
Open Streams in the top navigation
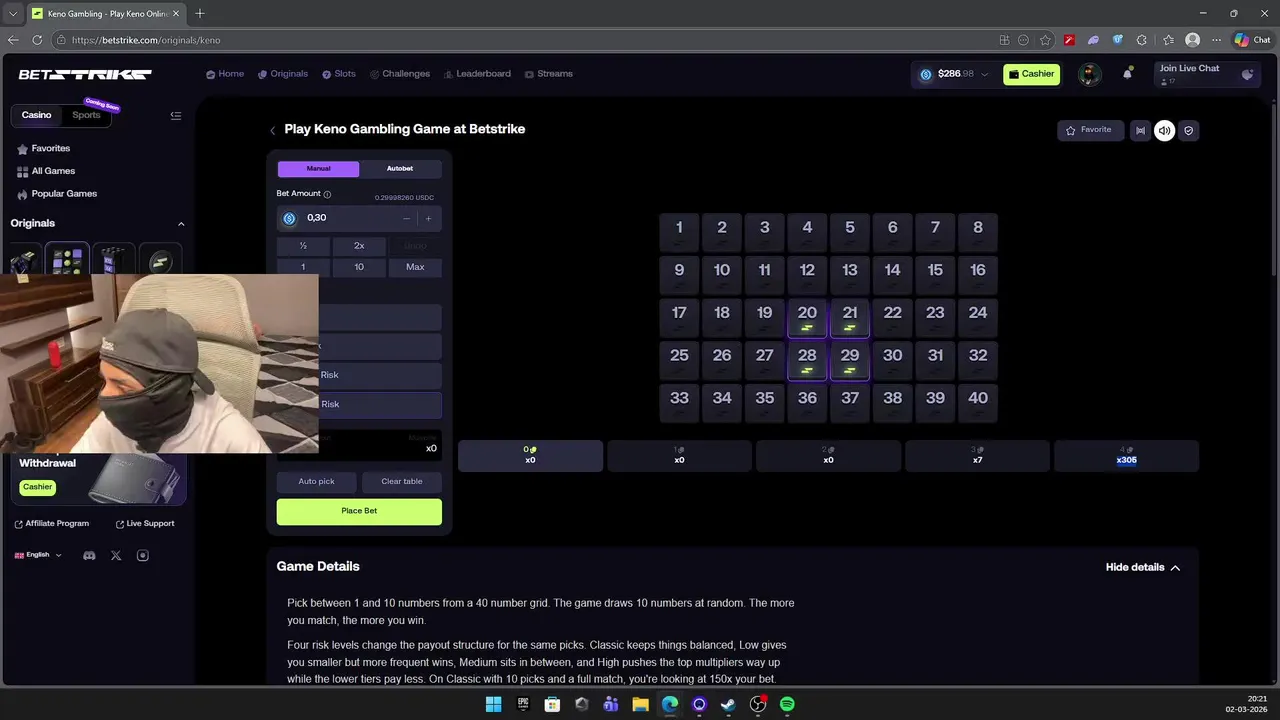pyautogui.click(x=549, y=74)
